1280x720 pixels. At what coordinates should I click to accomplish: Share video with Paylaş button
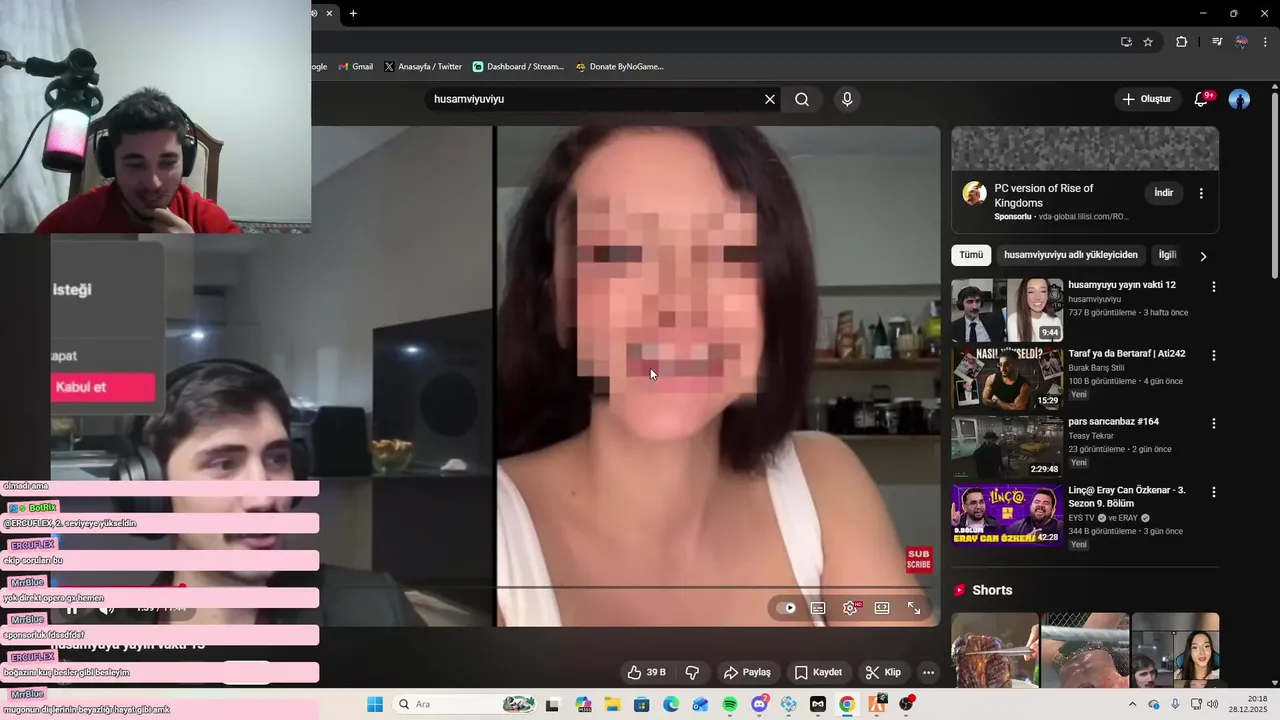[x=747, y=672]
